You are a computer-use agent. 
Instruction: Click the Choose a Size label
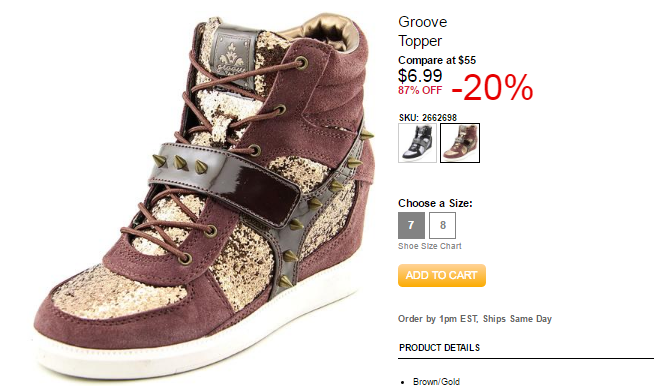click(x=435, y=203)
